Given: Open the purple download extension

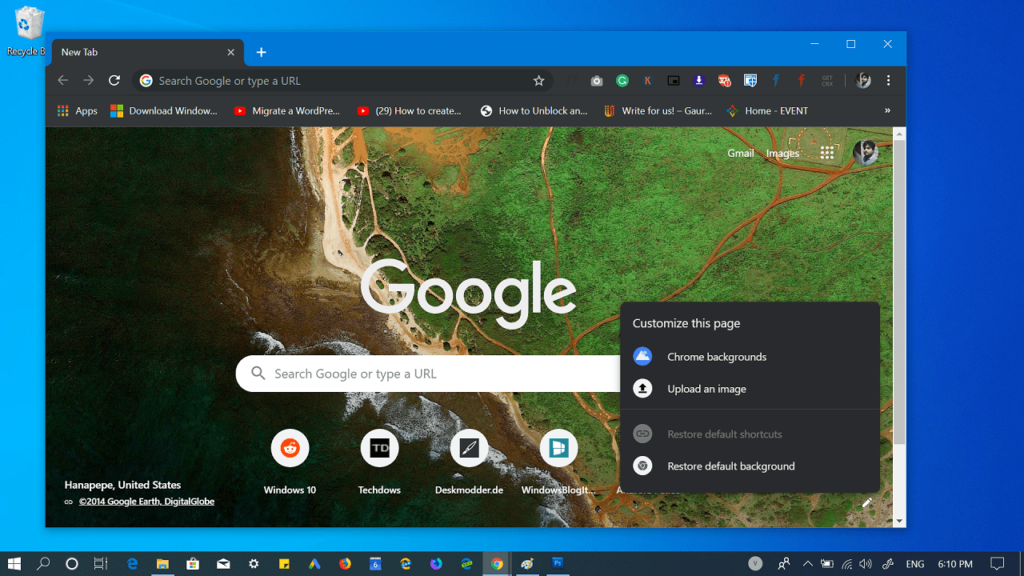Looking at the screenshot, I should [699, 80].
